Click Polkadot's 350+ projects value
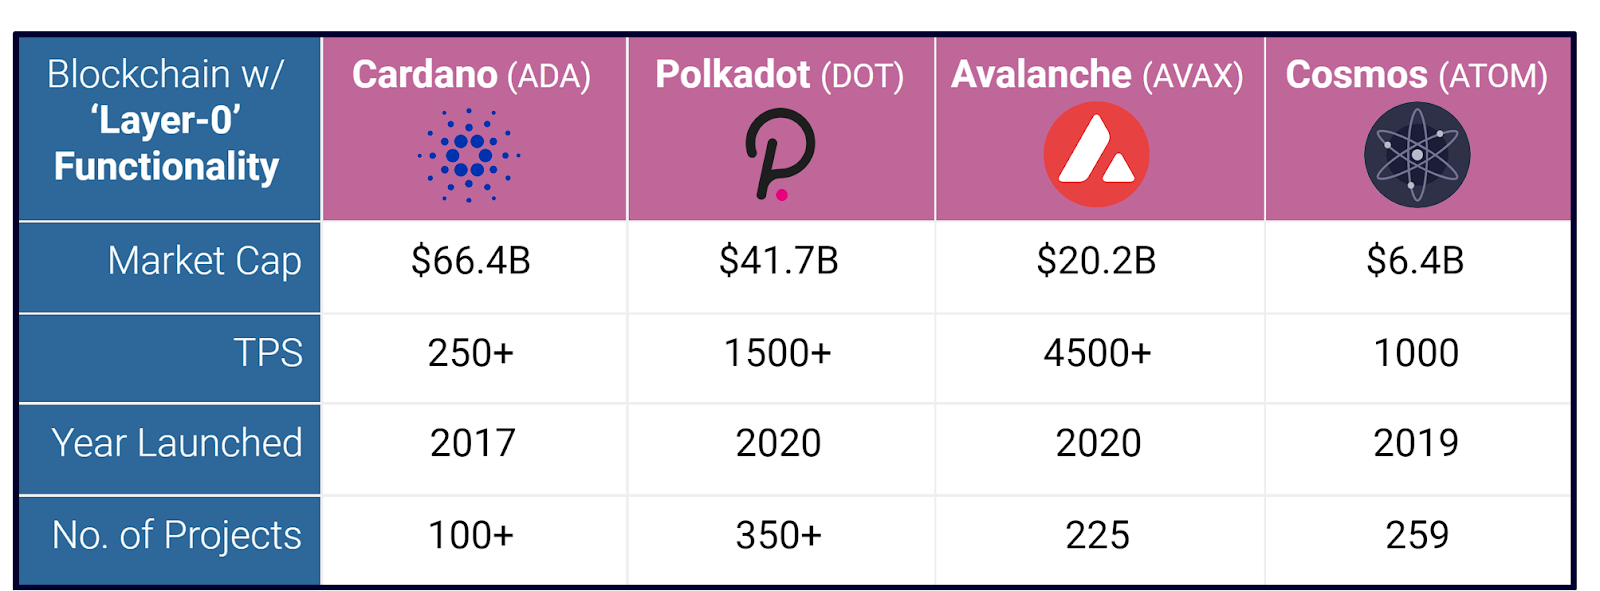The width and height of the screenshot is (1600, 591). tap(778, 536)
